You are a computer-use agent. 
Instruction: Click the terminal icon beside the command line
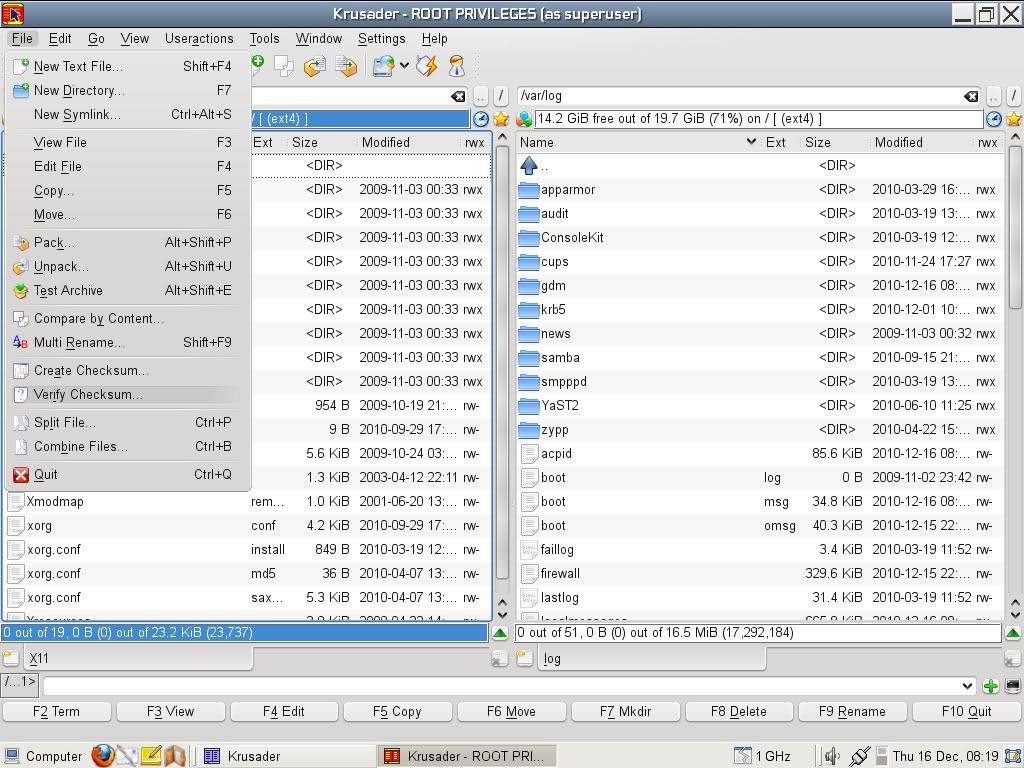[x=1012, y=686]
